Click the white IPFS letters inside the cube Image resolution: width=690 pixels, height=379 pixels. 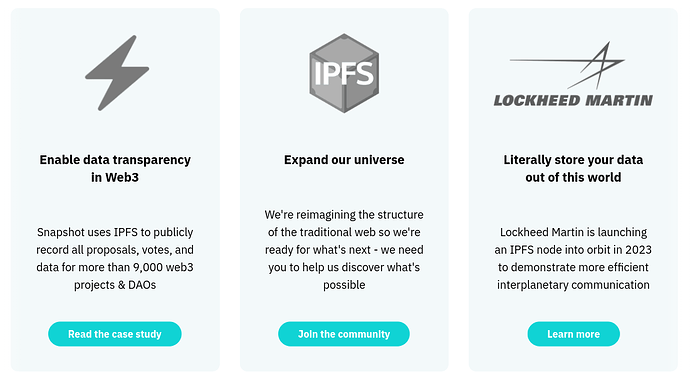344,74
